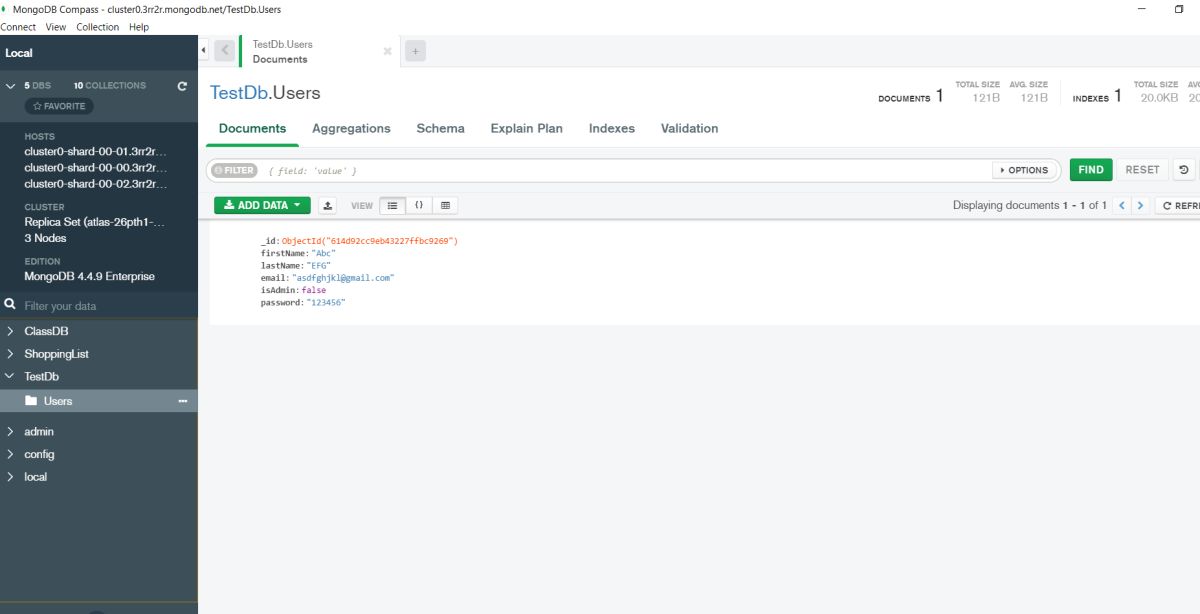Click the Find button

click(x=1091, y=170)
